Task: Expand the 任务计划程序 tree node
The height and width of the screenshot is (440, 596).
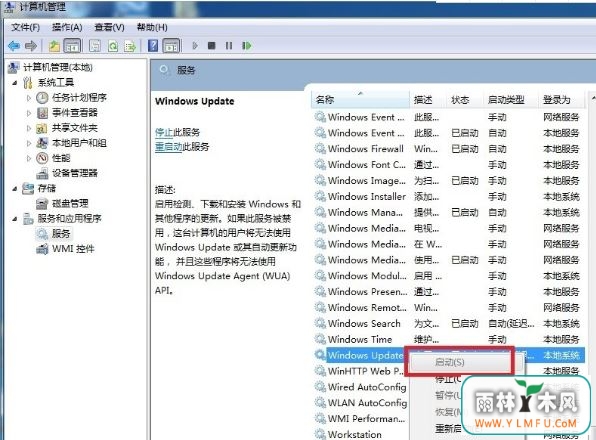Action: pos(29,98)
